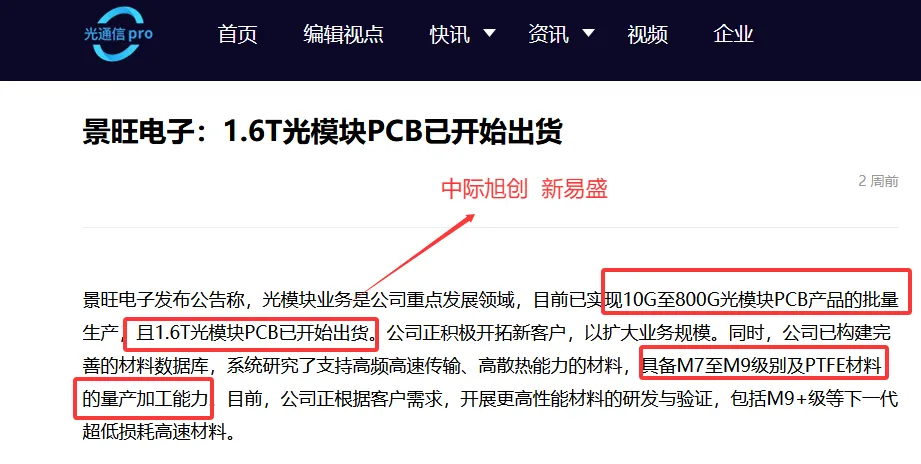Click the '2 周前' timestamp
921x464 pixels.
click(878, 181)
